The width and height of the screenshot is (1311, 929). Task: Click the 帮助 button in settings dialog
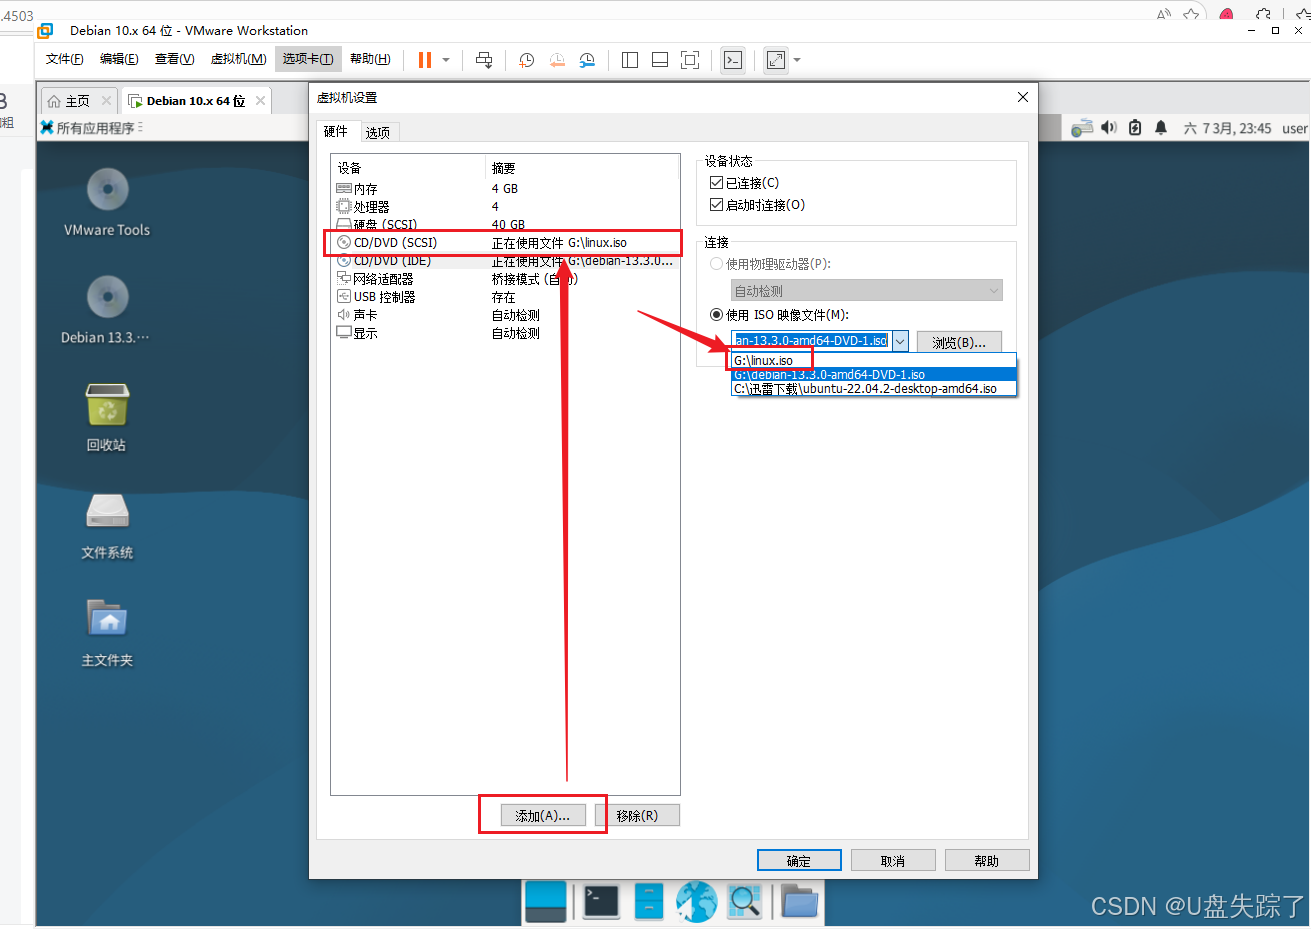pyautogui.click(x=987, y=860)
